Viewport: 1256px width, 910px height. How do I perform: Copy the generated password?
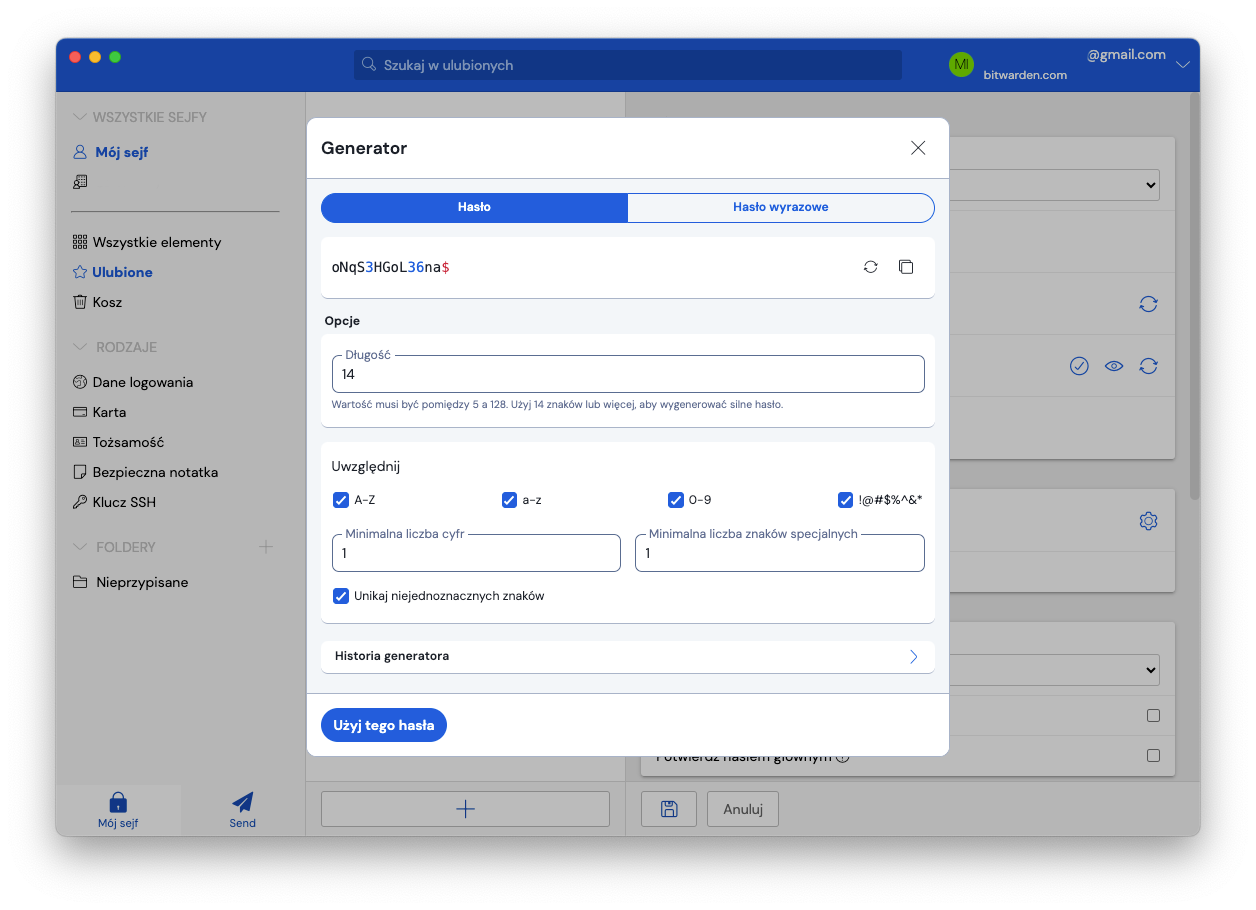click(x=906, y=267)
